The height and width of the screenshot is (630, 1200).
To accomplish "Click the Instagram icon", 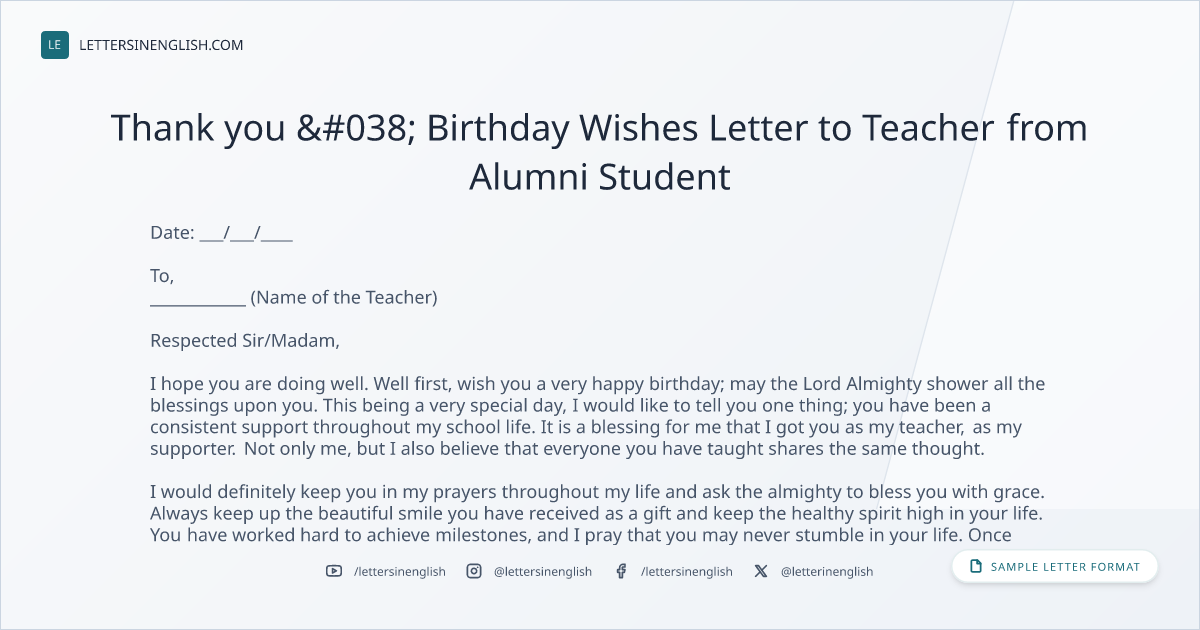I will (x=474, y=571).
